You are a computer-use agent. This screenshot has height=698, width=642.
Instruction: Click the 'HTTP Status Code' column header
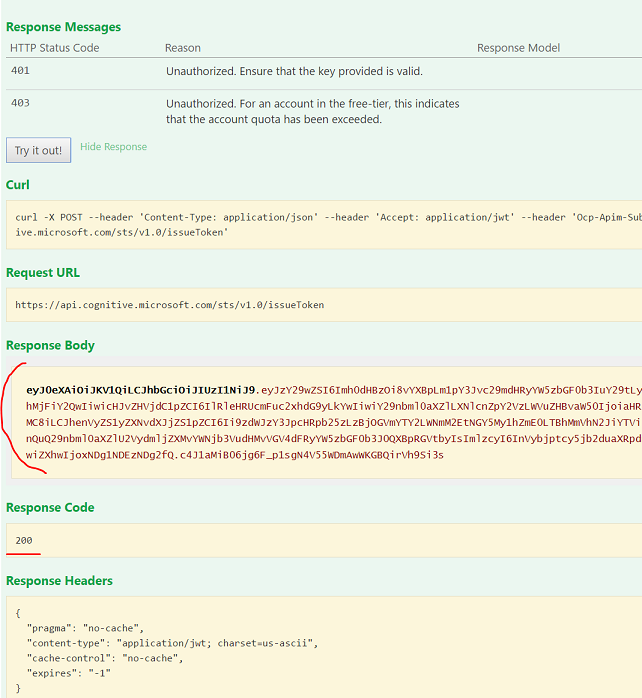tap(55, 48)
